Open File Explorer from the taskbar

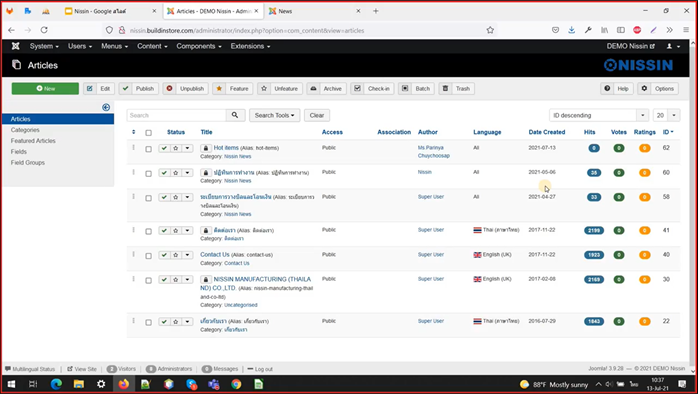pos(79,384)
